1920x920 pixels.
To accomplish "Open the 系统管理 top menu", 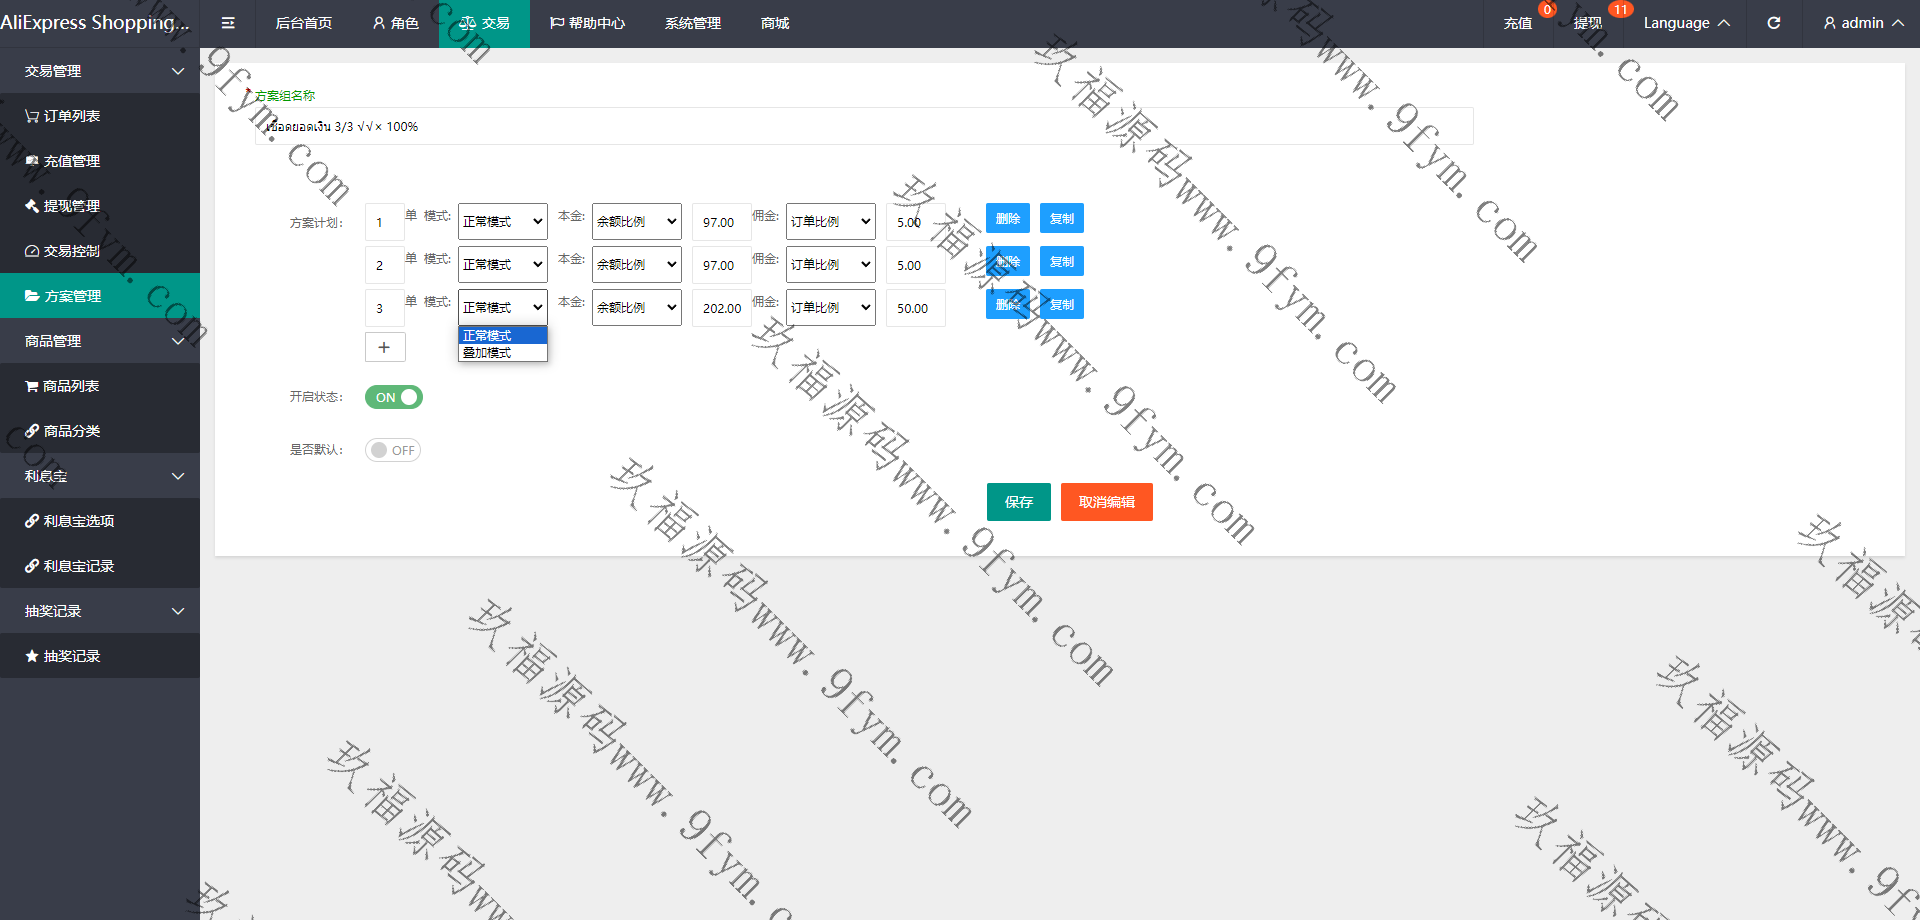I will click(x=692, y=23).
